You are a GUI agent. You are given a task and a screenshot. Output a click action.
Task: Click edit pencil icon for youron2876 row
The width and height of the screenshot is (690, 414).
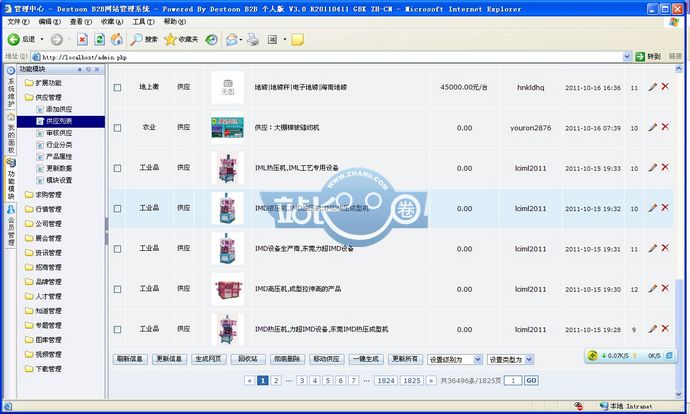(x=652, y=127)
